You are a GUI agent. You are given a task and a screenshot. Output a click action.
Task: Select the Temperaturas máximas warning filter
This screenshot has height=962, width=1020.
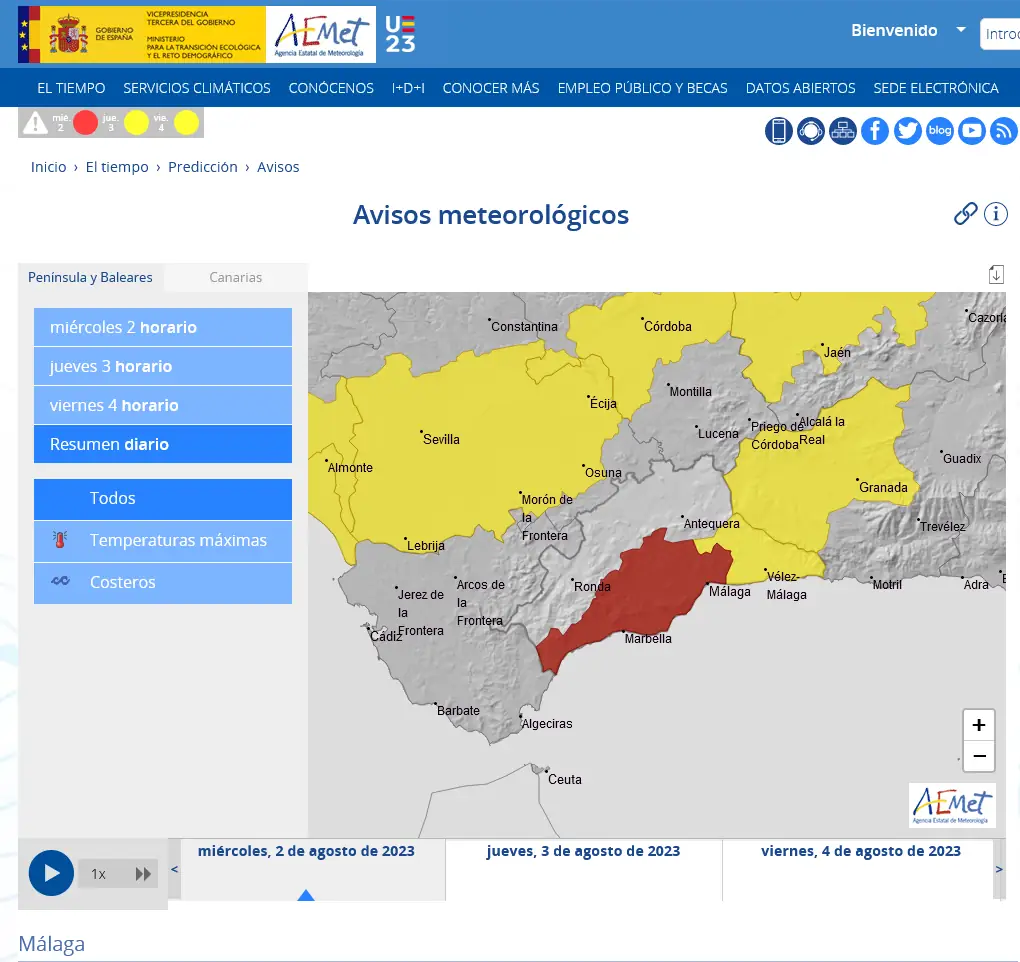click(163, 541)
